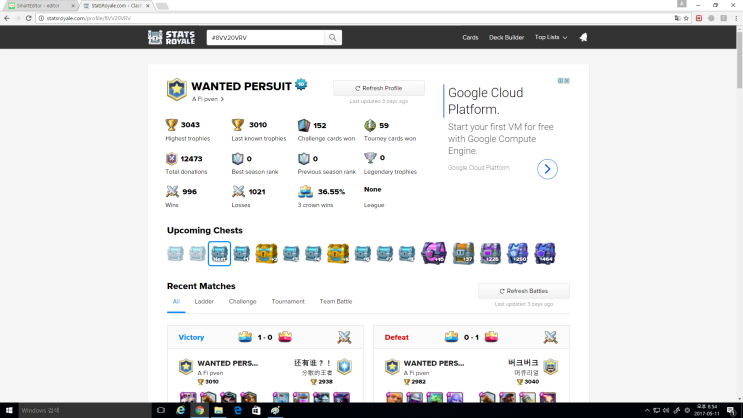The image size is (743, 418).
Task: Click the Stats Royale logo
Action: (171, 37)
